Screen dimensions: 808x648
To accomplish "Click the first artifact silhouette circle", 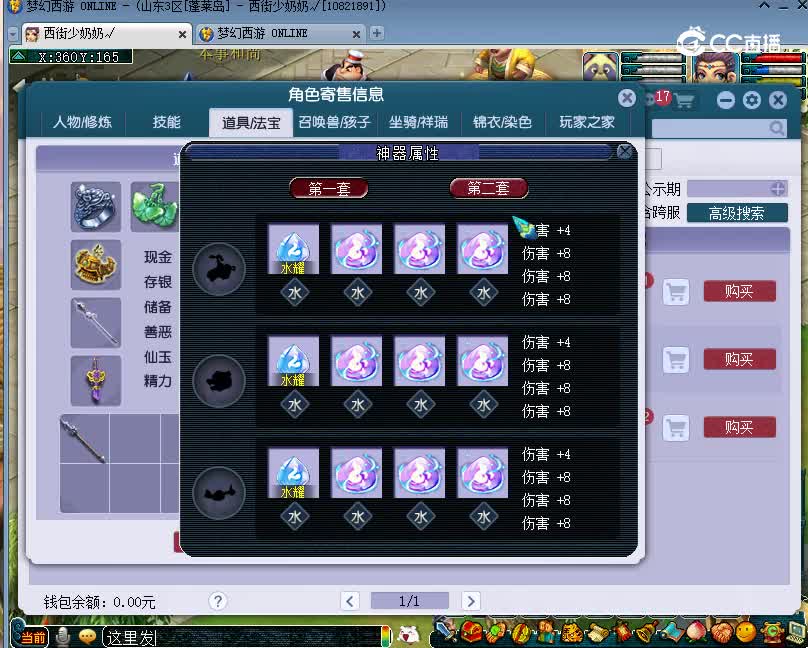I will point(219,269).
